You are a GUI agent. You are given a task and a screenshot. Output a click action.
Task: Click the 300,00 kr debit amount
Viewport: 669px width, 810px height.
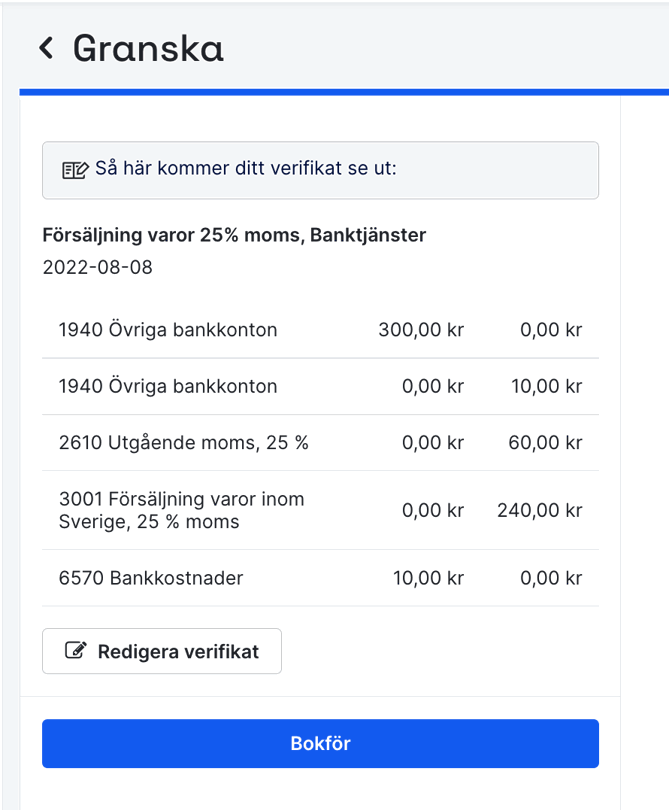[421, 329]
